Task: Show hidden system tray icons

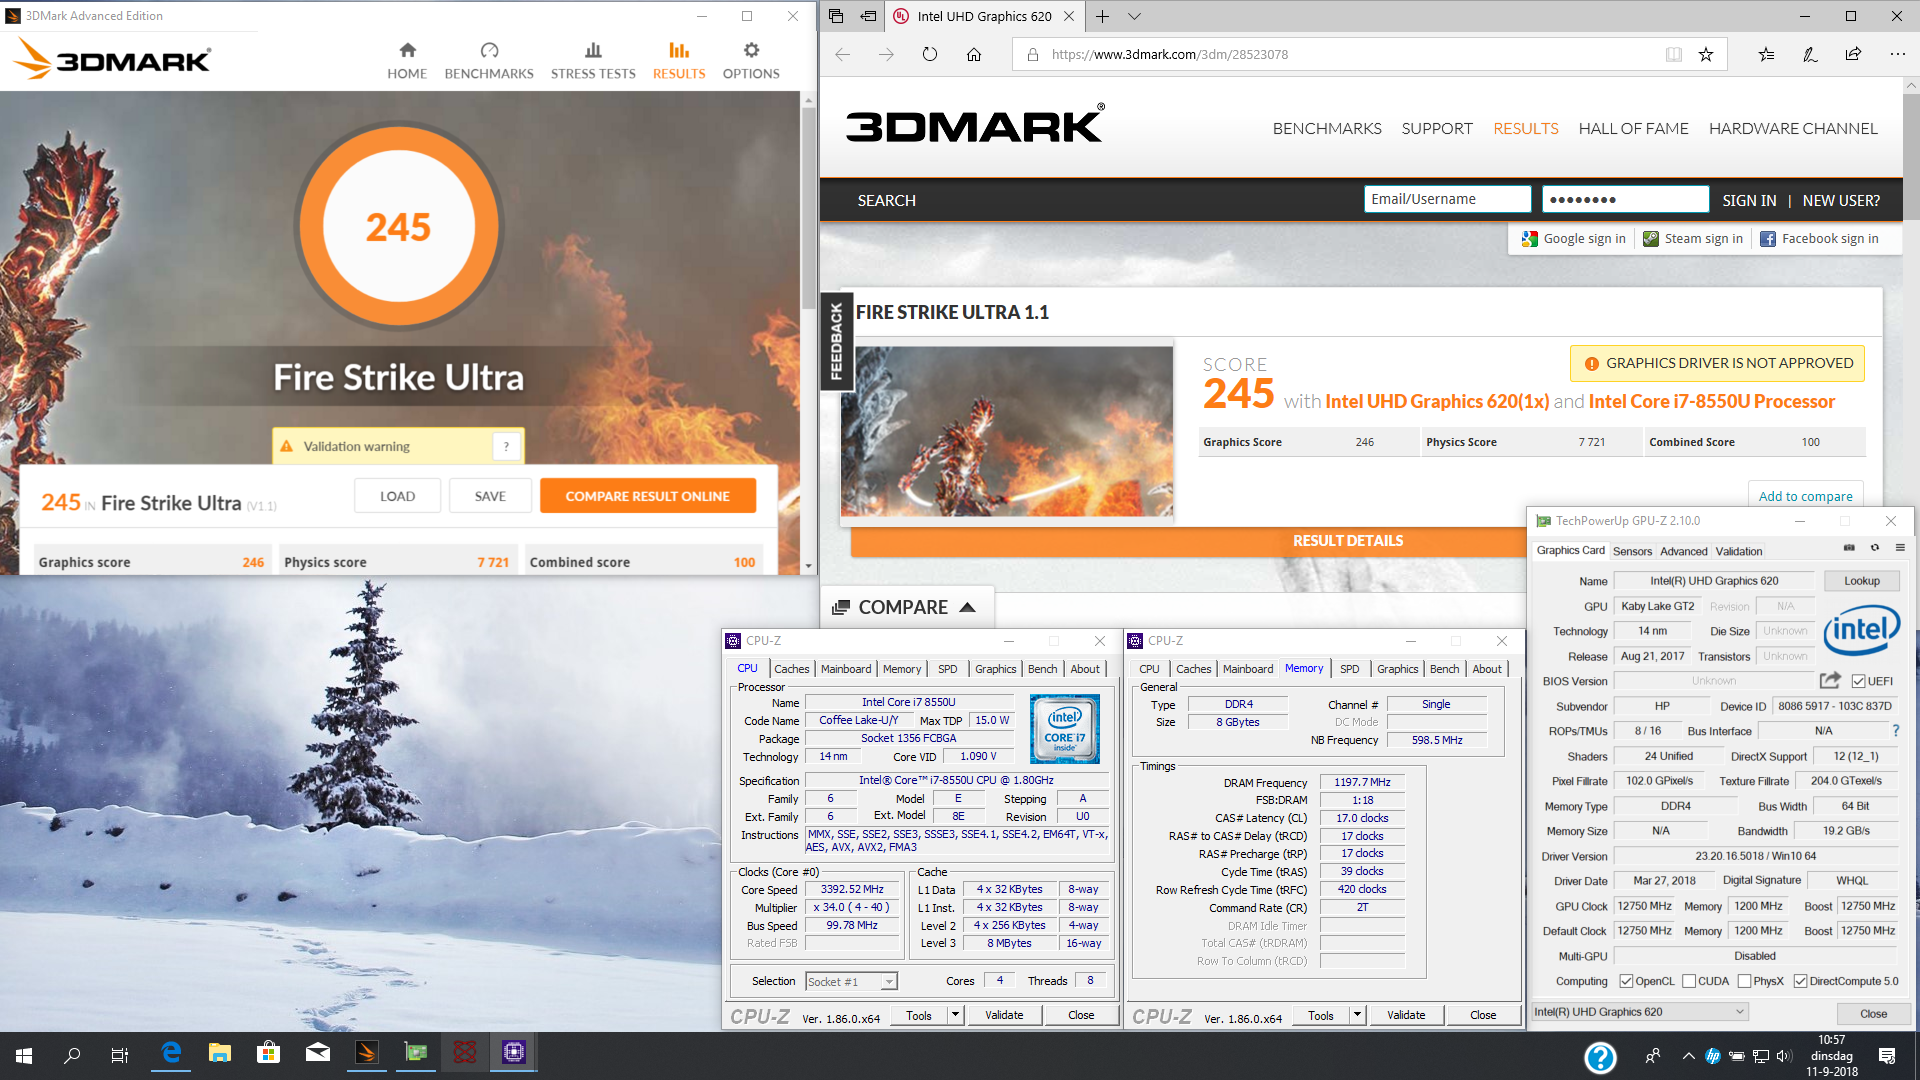Action: tap(1689, 1056)
